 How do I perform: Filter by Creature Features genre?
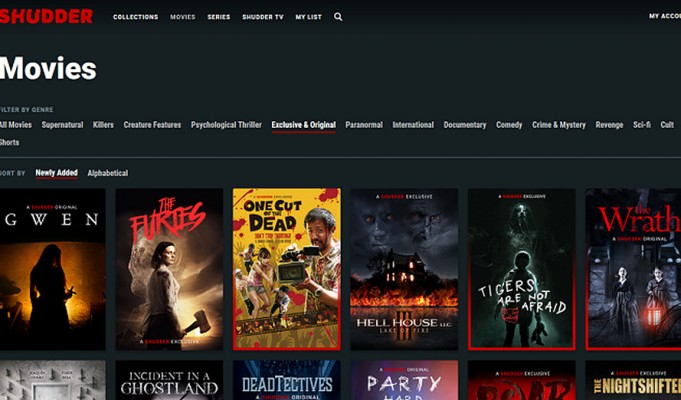point(152,125)
